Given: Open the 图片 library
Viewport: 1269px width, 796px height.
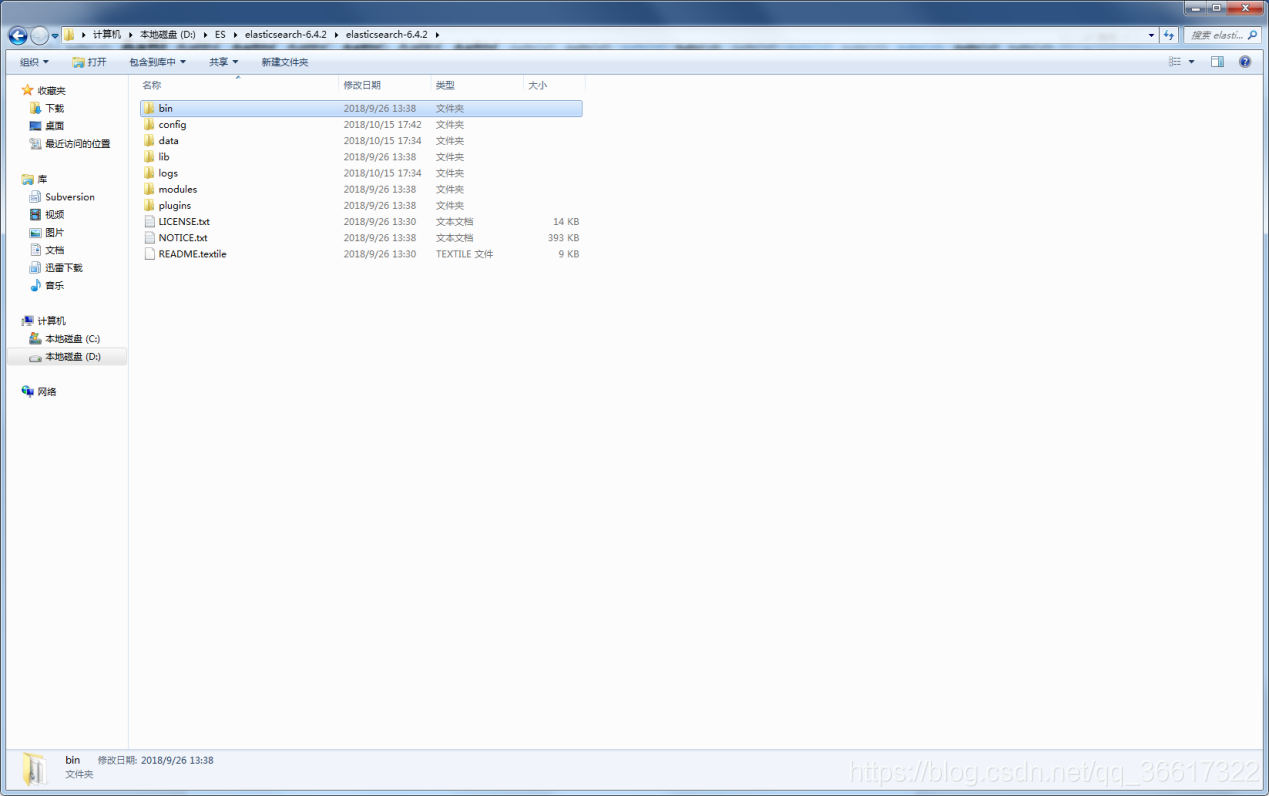Looking at the screenshot, I should tap(54, 233).
